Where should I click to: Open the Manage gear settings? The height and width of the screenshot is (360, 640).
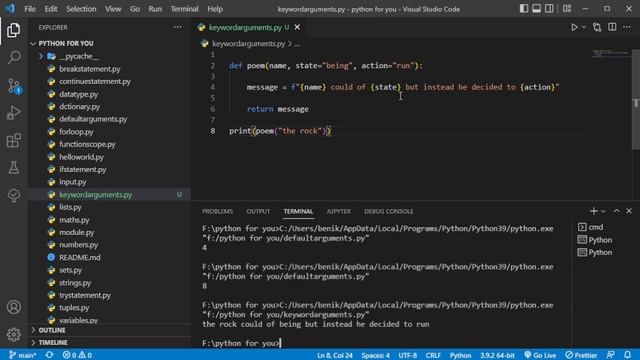13,334
